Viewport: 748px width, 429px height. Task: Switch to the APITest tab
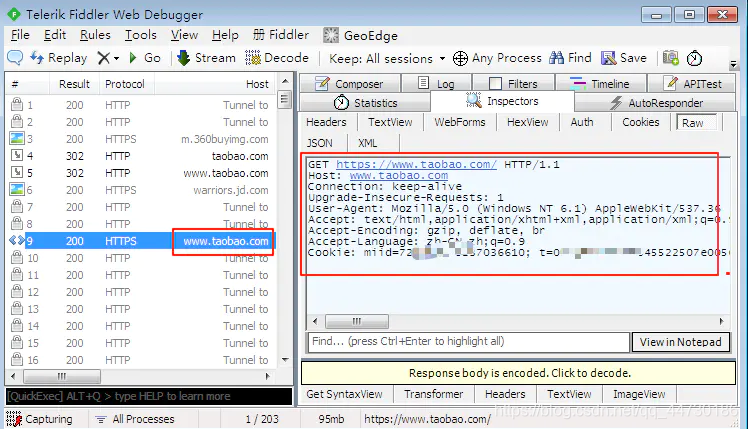(692, 84)
